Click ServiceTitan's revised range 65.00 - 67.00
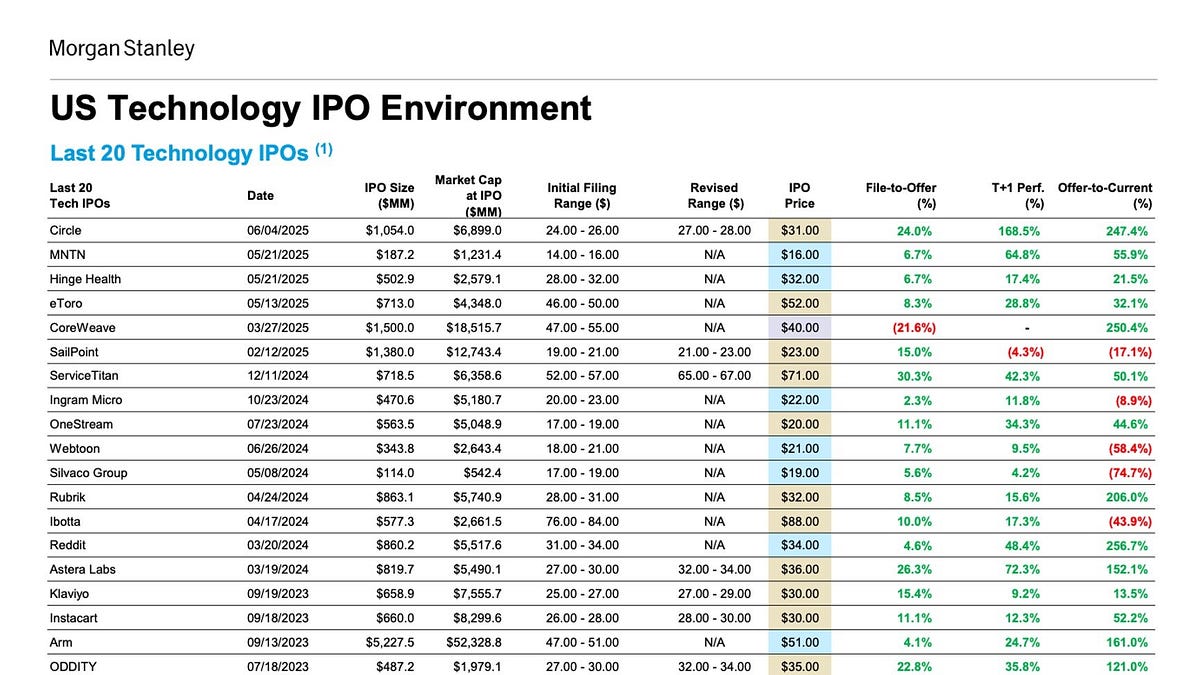 [x=715, y=376]
